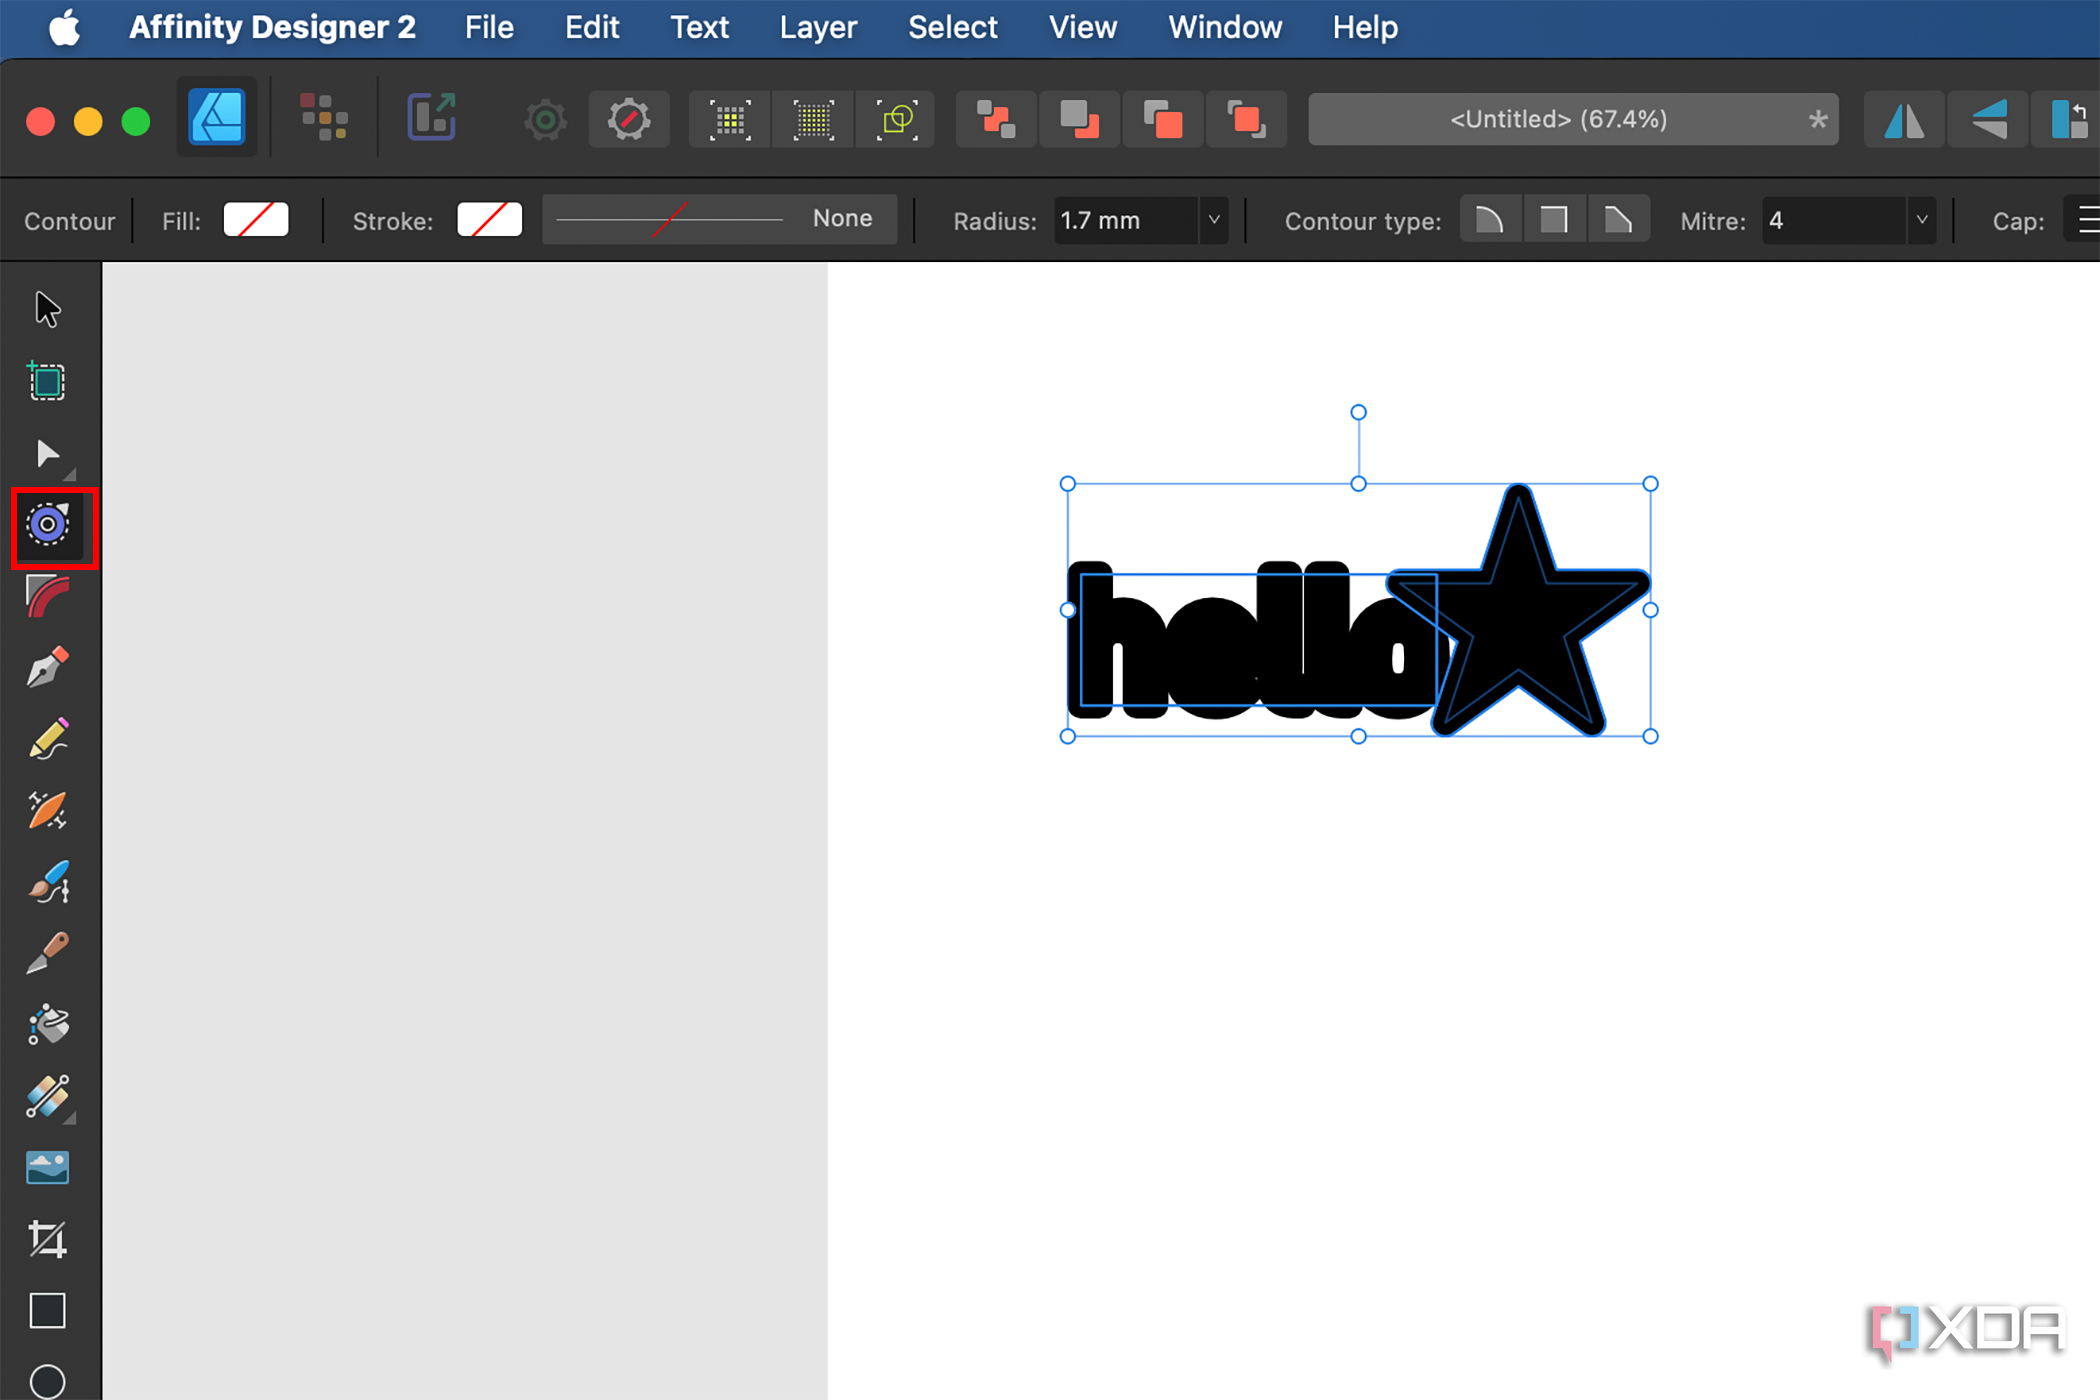The height and width of the screenshot is (1400, 2100).
Task: Open the Mitre value dropdown
Action: click(x=1922, y=220)
